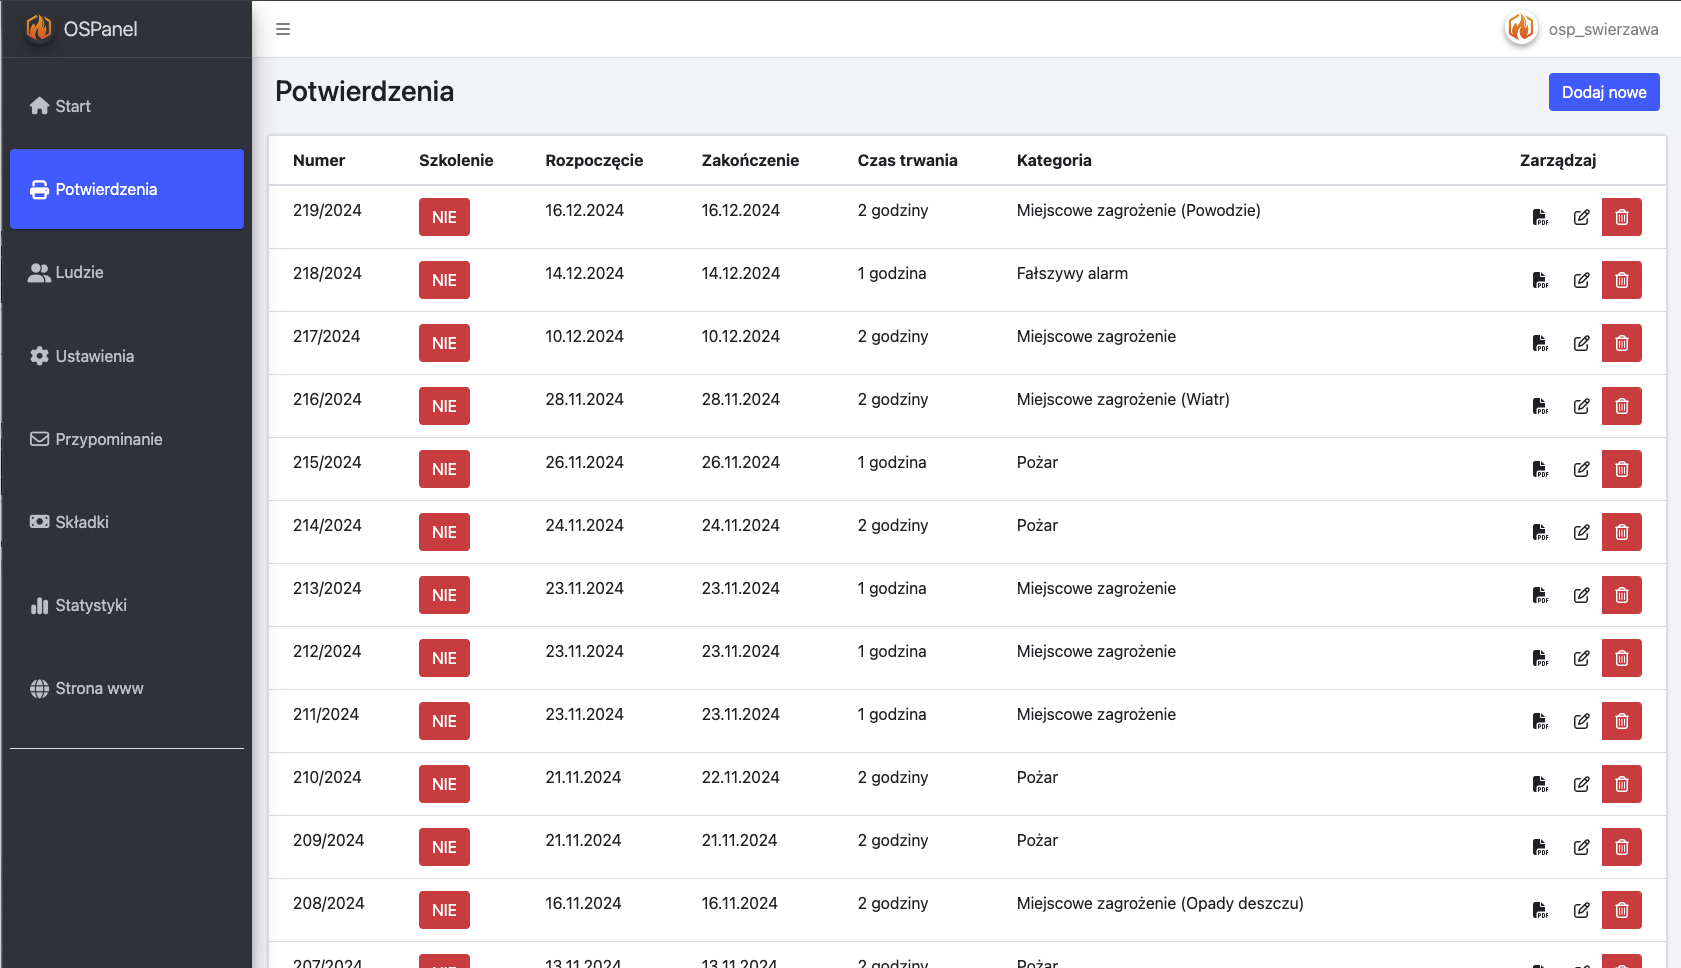Click the OSPanel brand name

pos(100,29)
